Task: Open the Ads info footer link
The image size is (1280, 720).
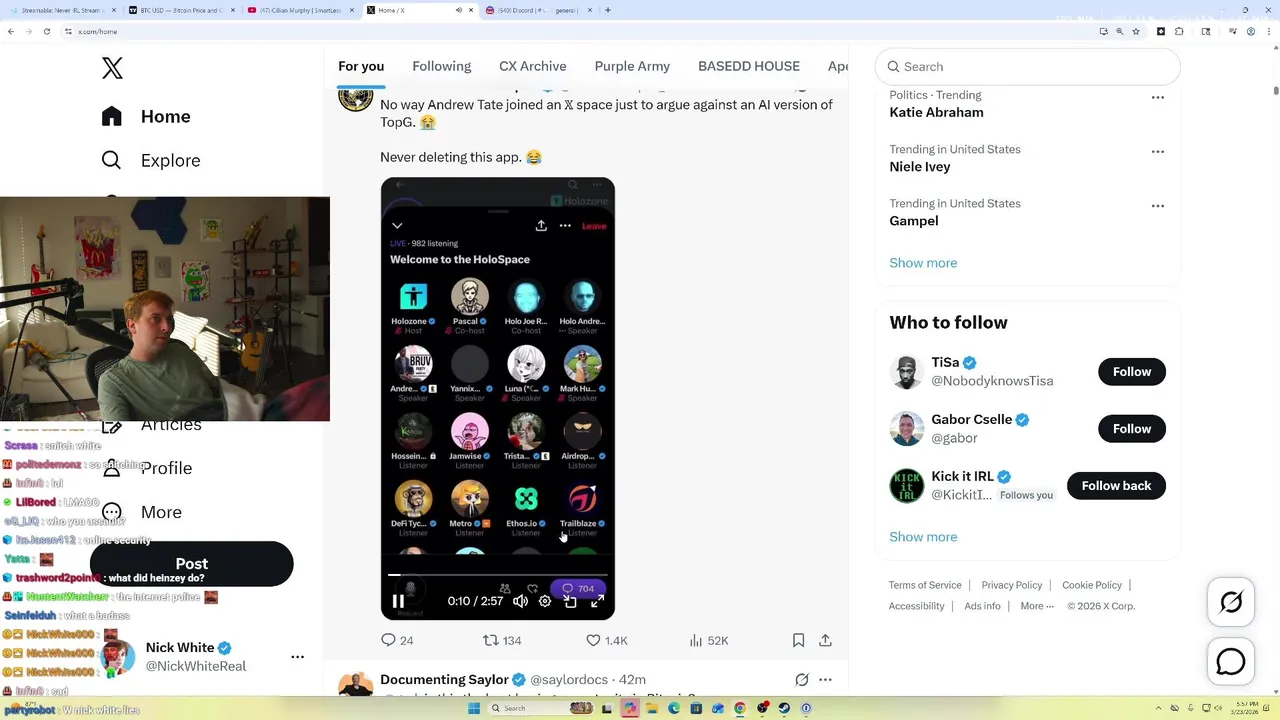Action: click(x=982, y=606)
